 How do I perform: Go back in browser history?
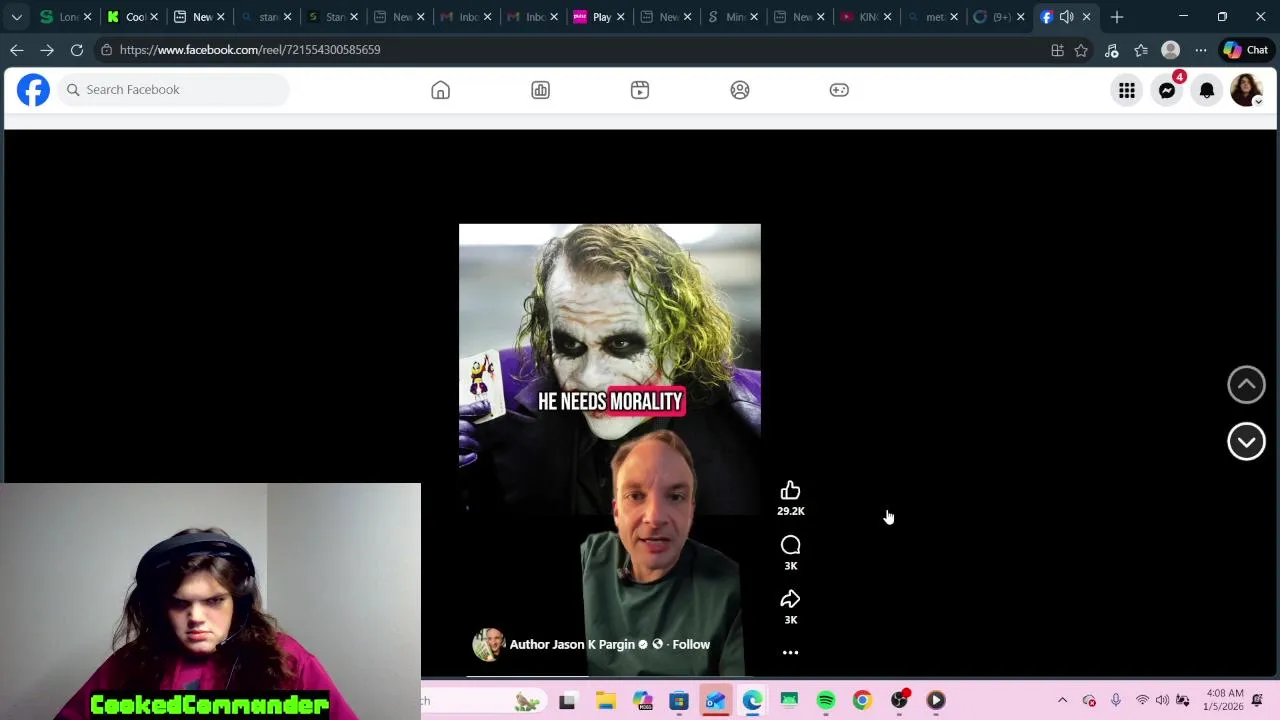pyautogui.click(x=17, y=50)
